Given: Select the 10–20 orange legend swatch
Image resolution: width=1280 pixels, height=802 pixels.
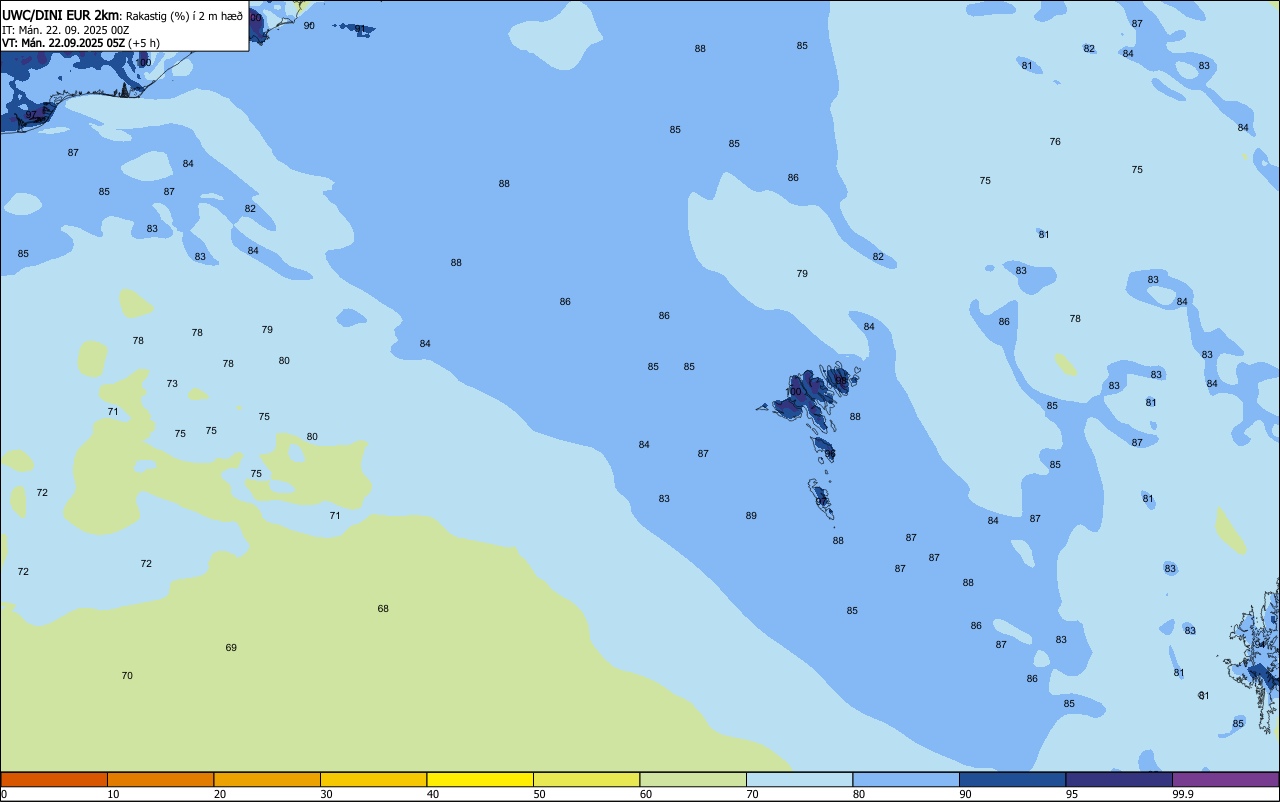Looking at the screenshot, I should tap(160, 779).
